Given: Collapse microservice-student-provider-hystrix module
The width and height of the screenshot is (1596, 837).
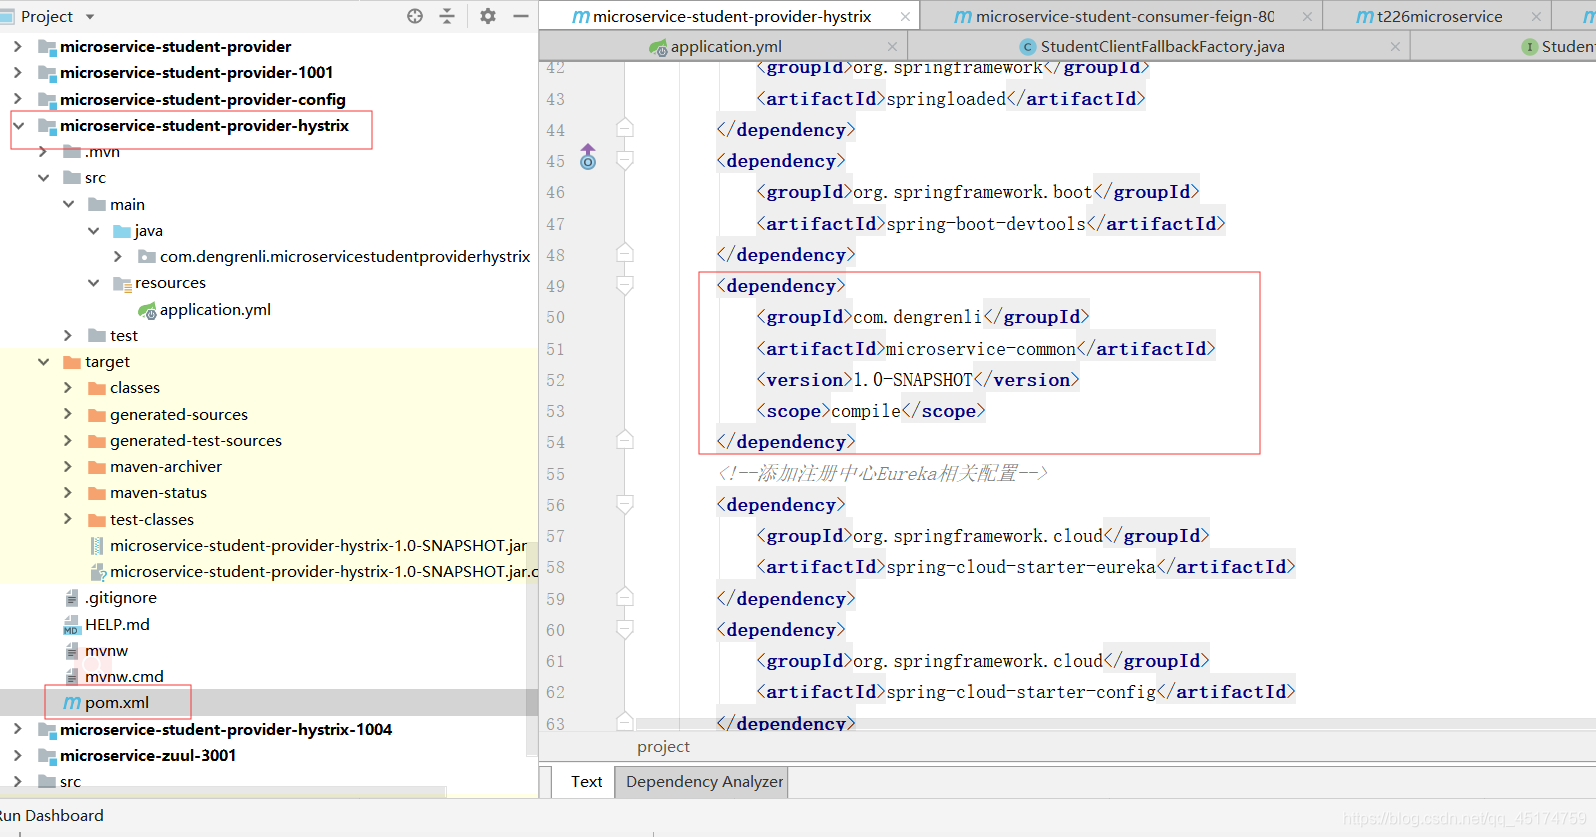Looking at the screenshot, I should [x=18, y=125].
